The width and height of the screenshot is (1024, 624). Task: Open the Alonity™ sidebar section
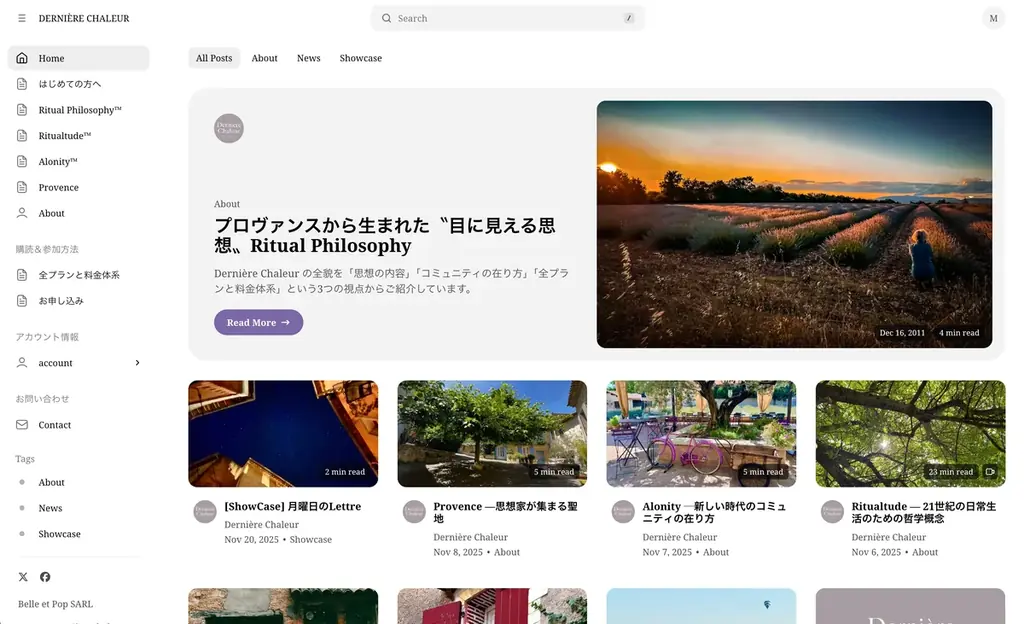point(60,161)
